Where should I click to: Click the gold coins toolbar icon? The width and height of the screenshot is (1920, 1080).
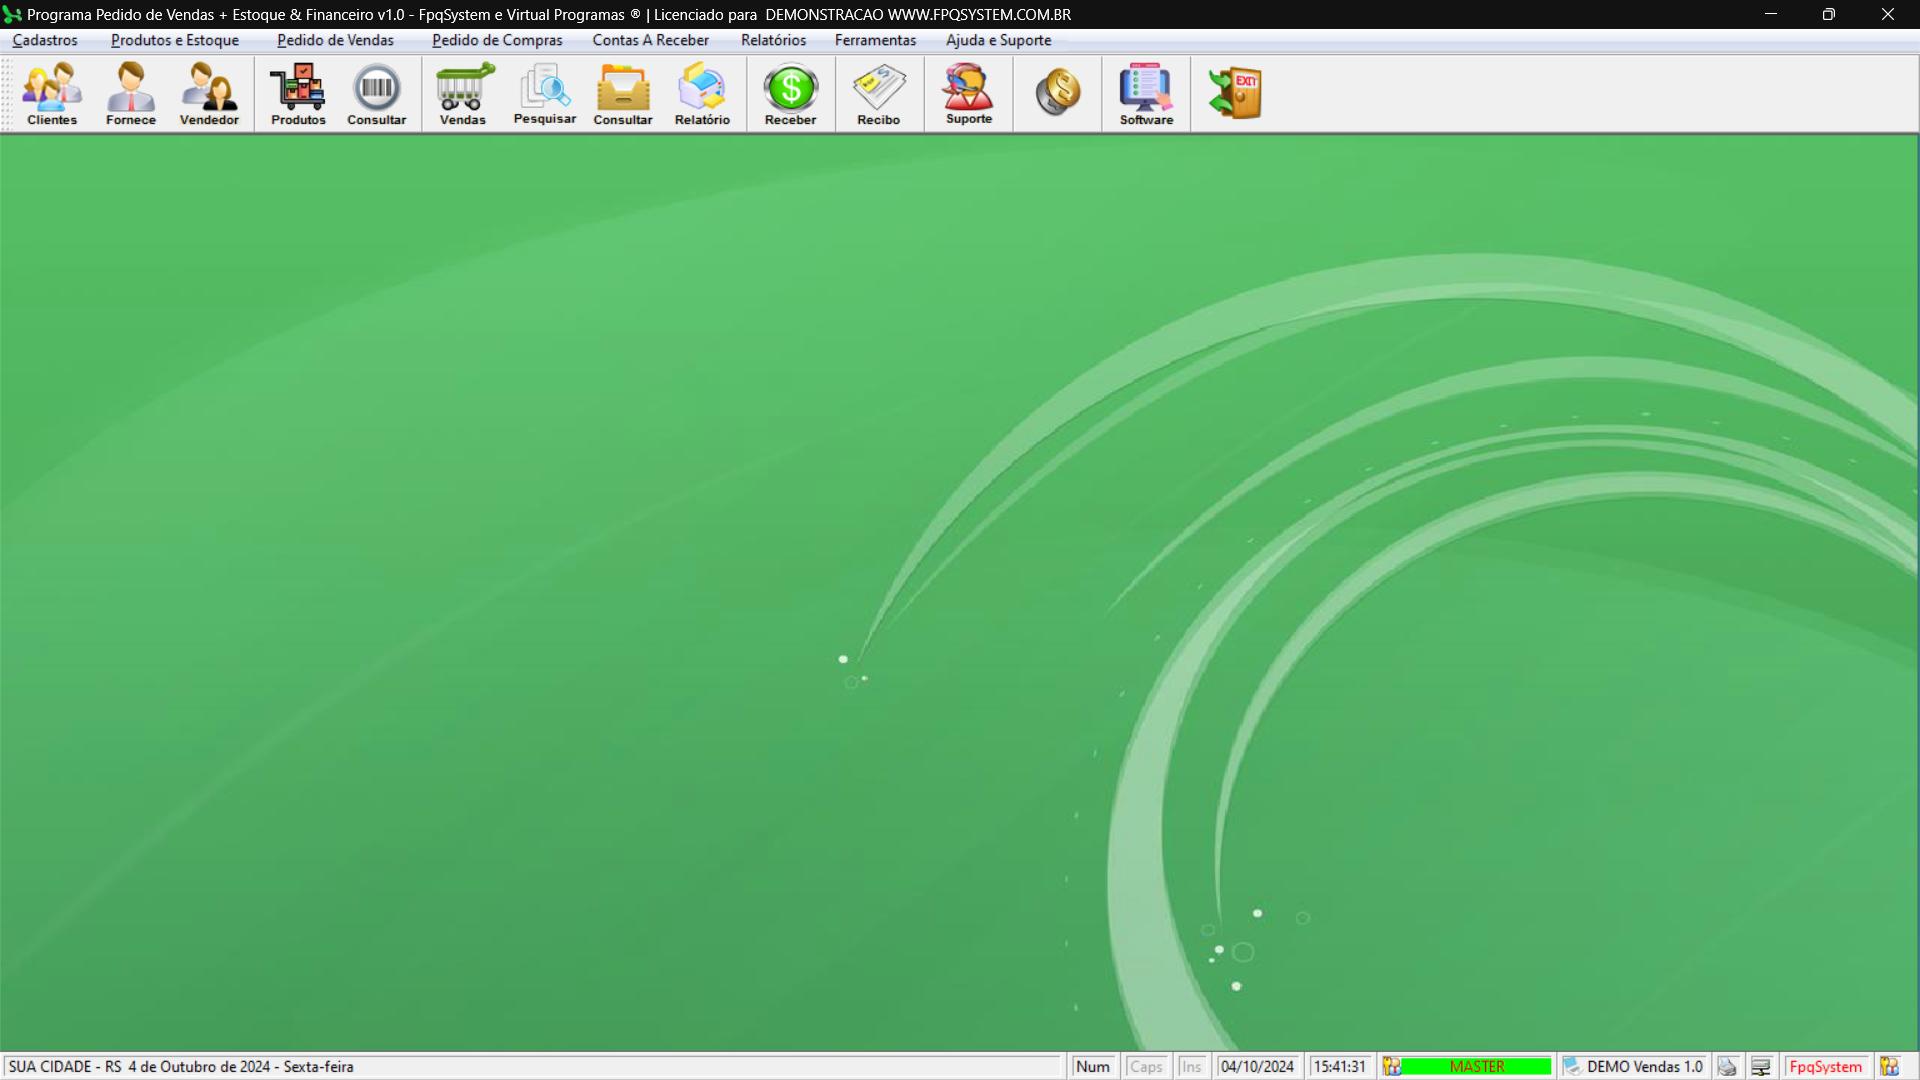(1058, 92)
